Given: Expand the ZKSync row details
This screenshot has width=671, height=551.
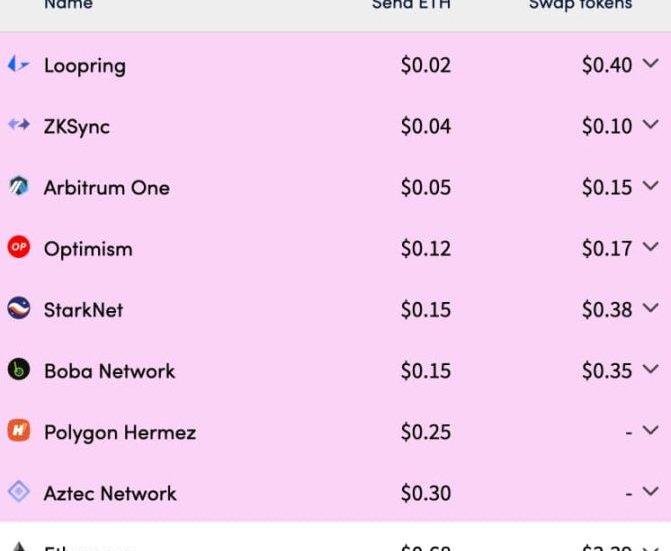Looking at the screenshot, I should pos(651,125).
